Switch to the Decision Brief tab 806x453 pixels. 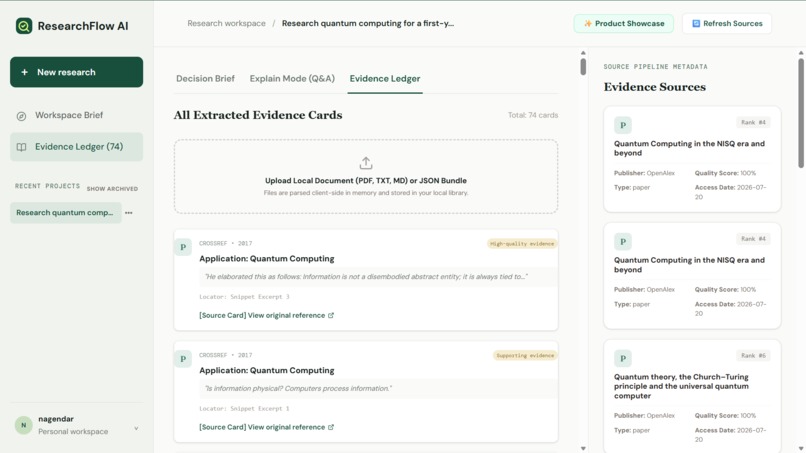coord(205,79)
